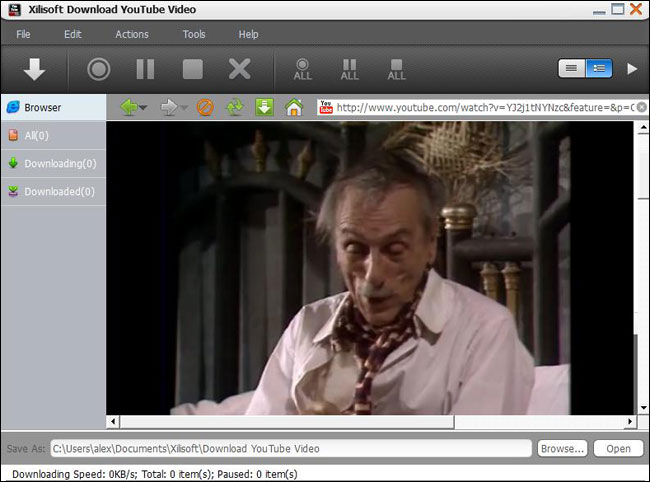Screen dimensions: 650x482
Task: Click the Pause All icon
Action: point(349,69)
